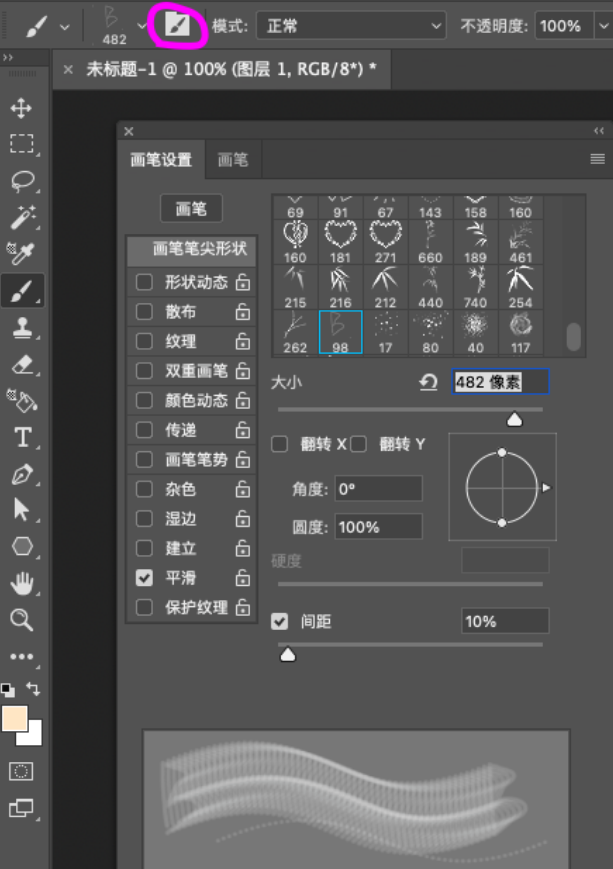The height and width of the screenshot is (869, 613).
Task: Enable 双重画笔 checkbox
Action: (144, 371)
